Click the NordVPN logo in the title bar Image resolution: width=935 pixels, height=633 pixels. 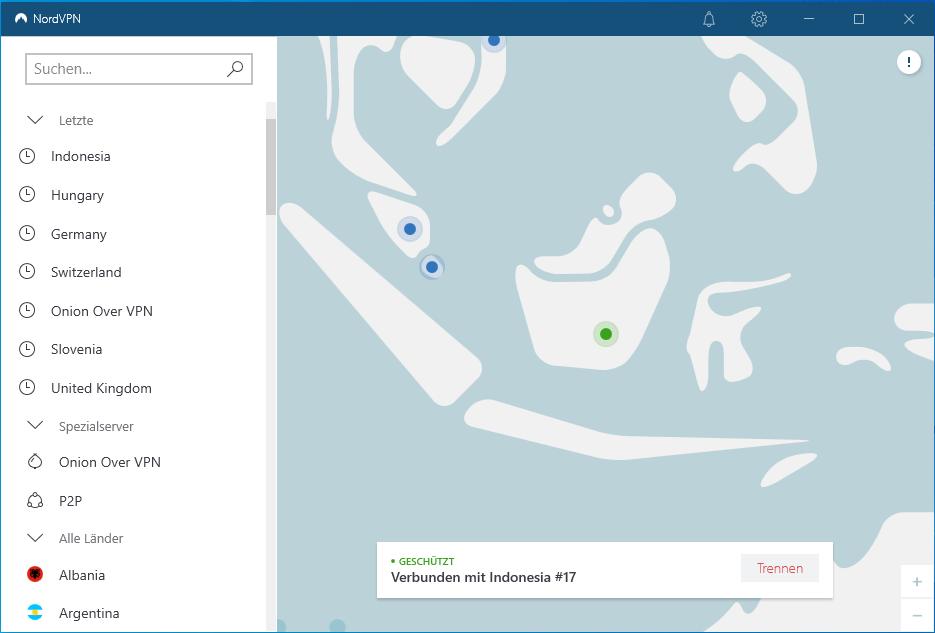(x=21, y=18)
